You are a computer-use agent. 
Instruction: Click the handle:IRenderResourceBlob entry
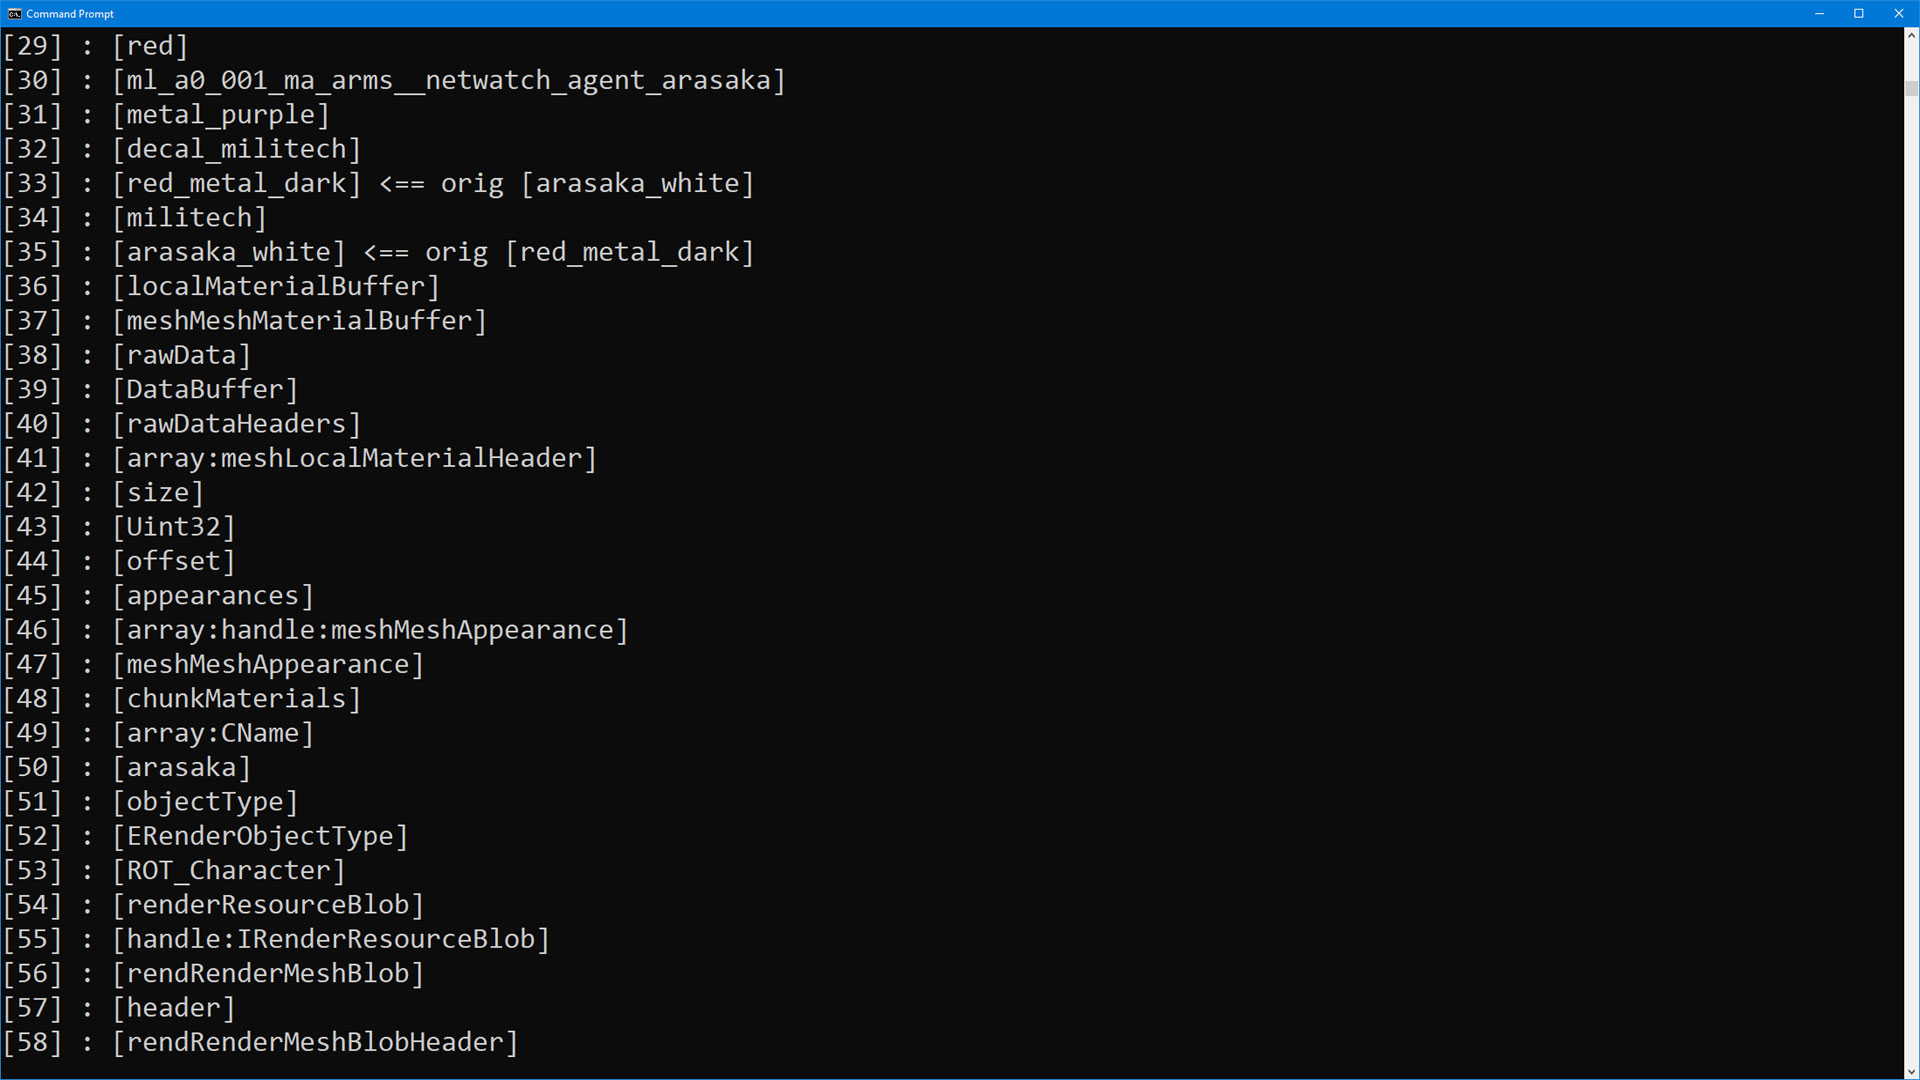(x=331, y=940)
